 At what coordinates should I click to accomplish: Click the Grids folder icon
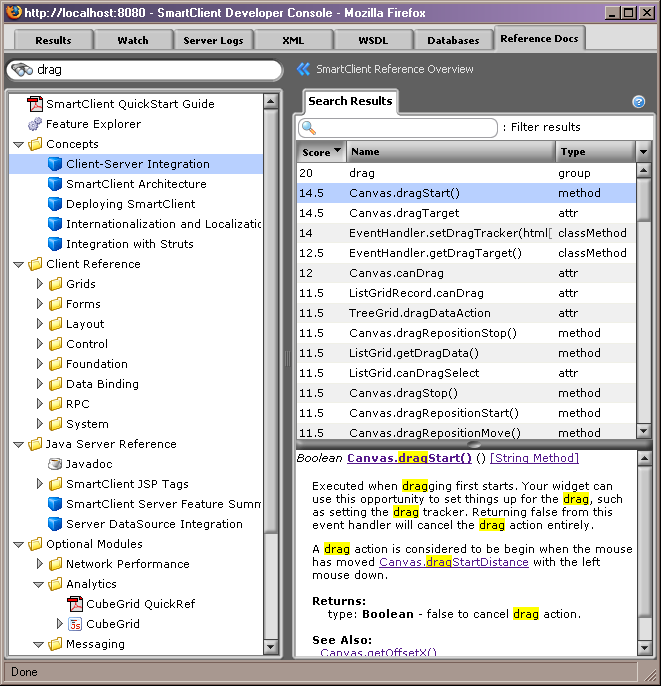55,284
